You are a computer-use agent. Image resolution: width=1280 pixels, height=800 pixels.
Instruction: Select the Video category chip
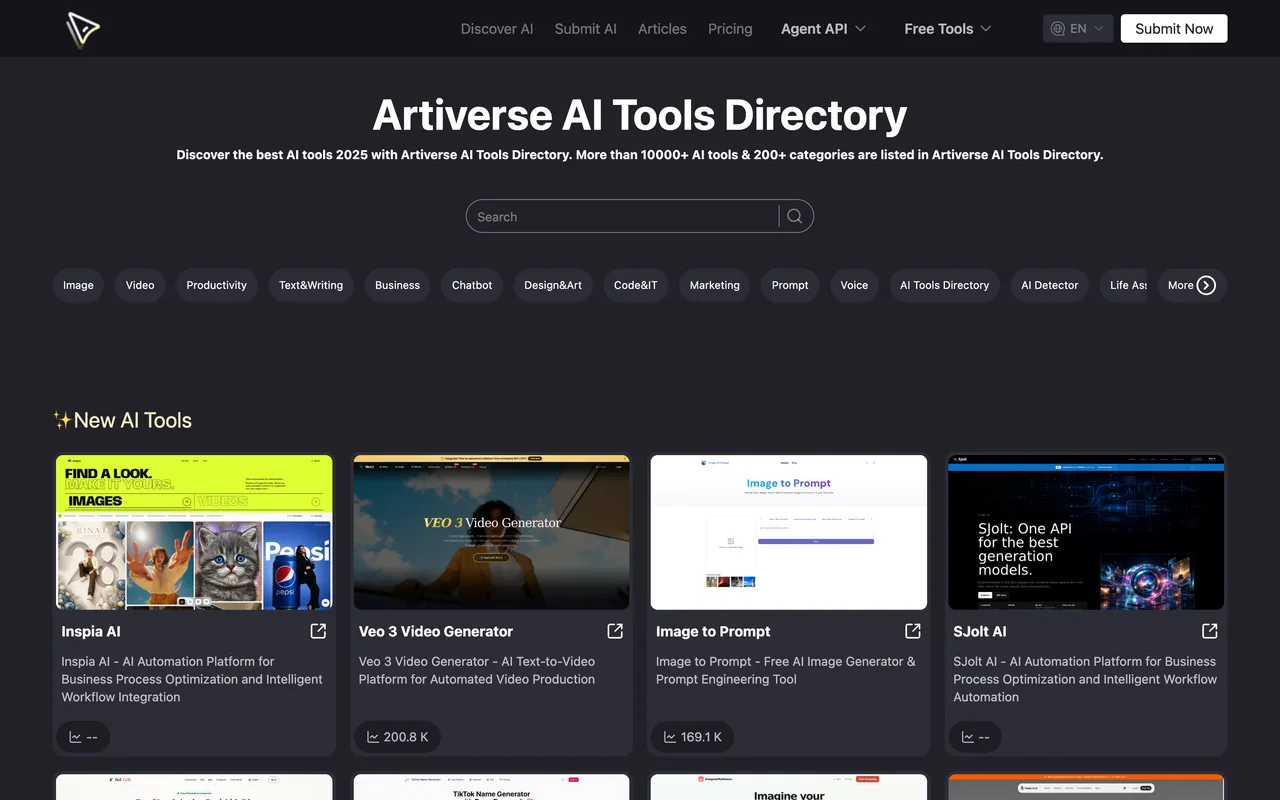click(x=140, y=285)
